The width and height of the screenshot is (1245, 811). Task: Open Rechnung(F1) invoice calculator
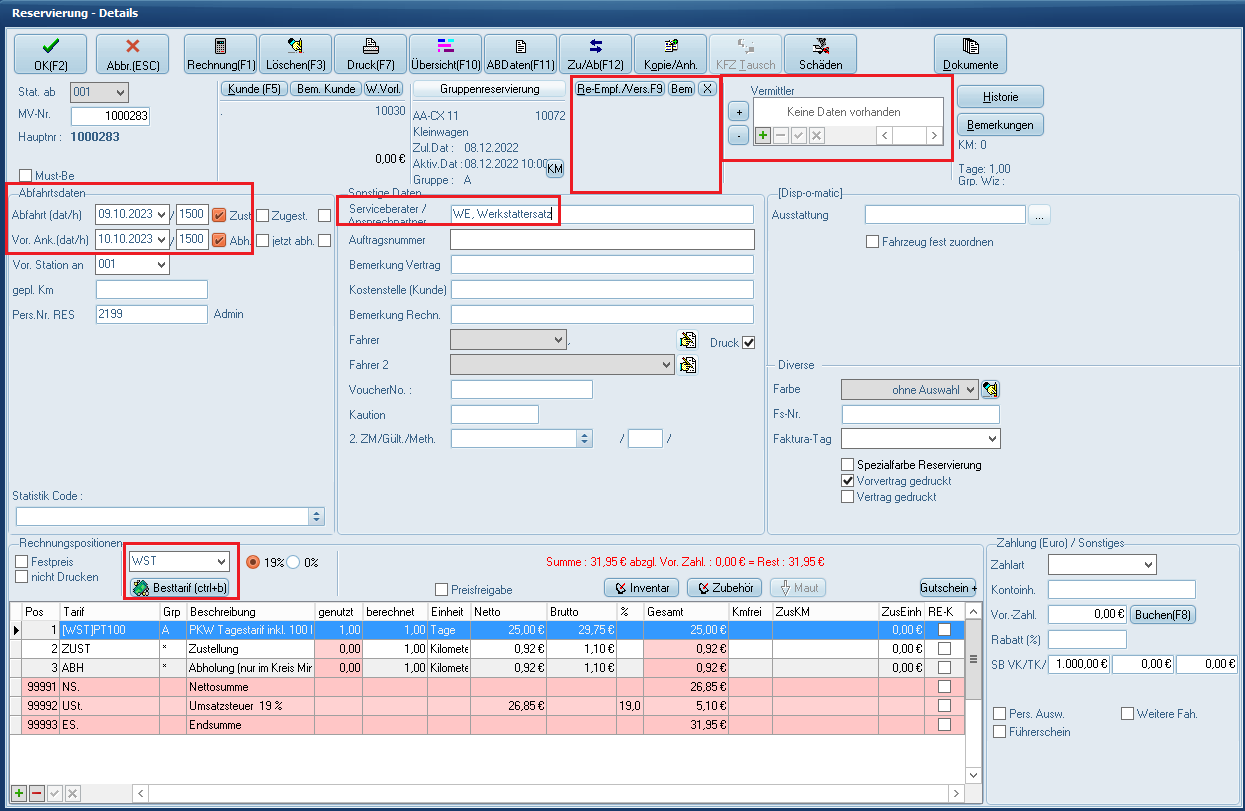[x=220, y=54]
